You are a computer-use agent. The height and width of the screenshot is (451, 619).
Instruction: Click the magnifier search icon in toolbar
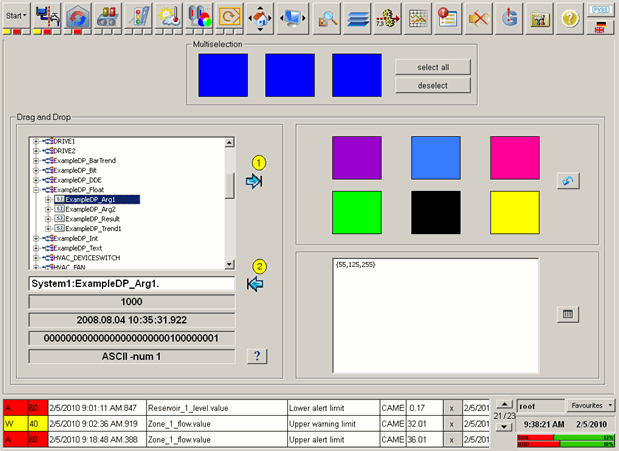pyautogui.click(x=327, y=17)
